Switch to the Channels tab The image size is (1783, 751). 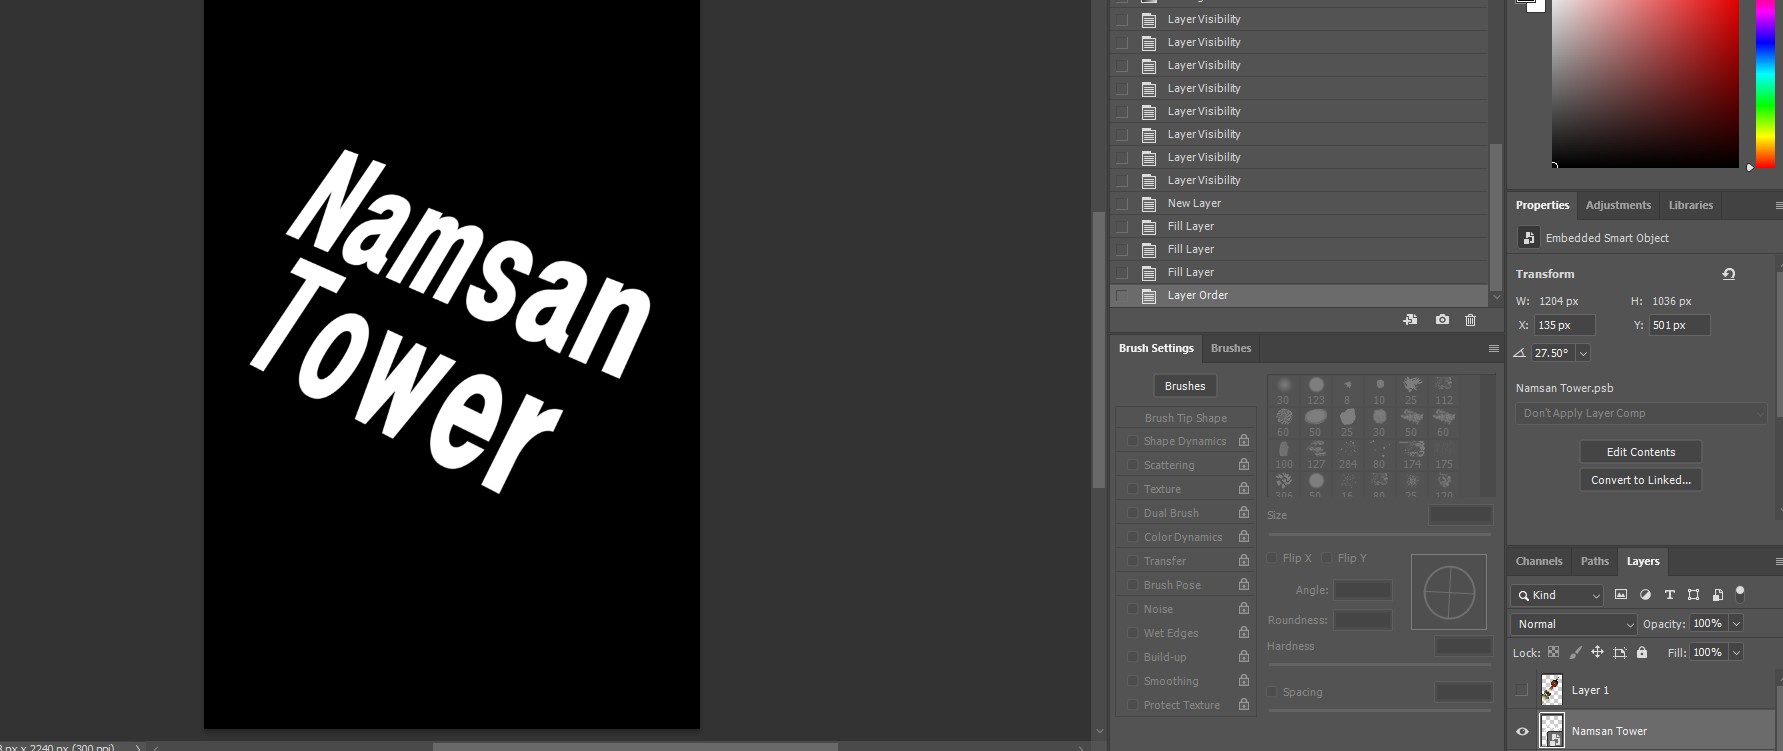pos(1538,561)
